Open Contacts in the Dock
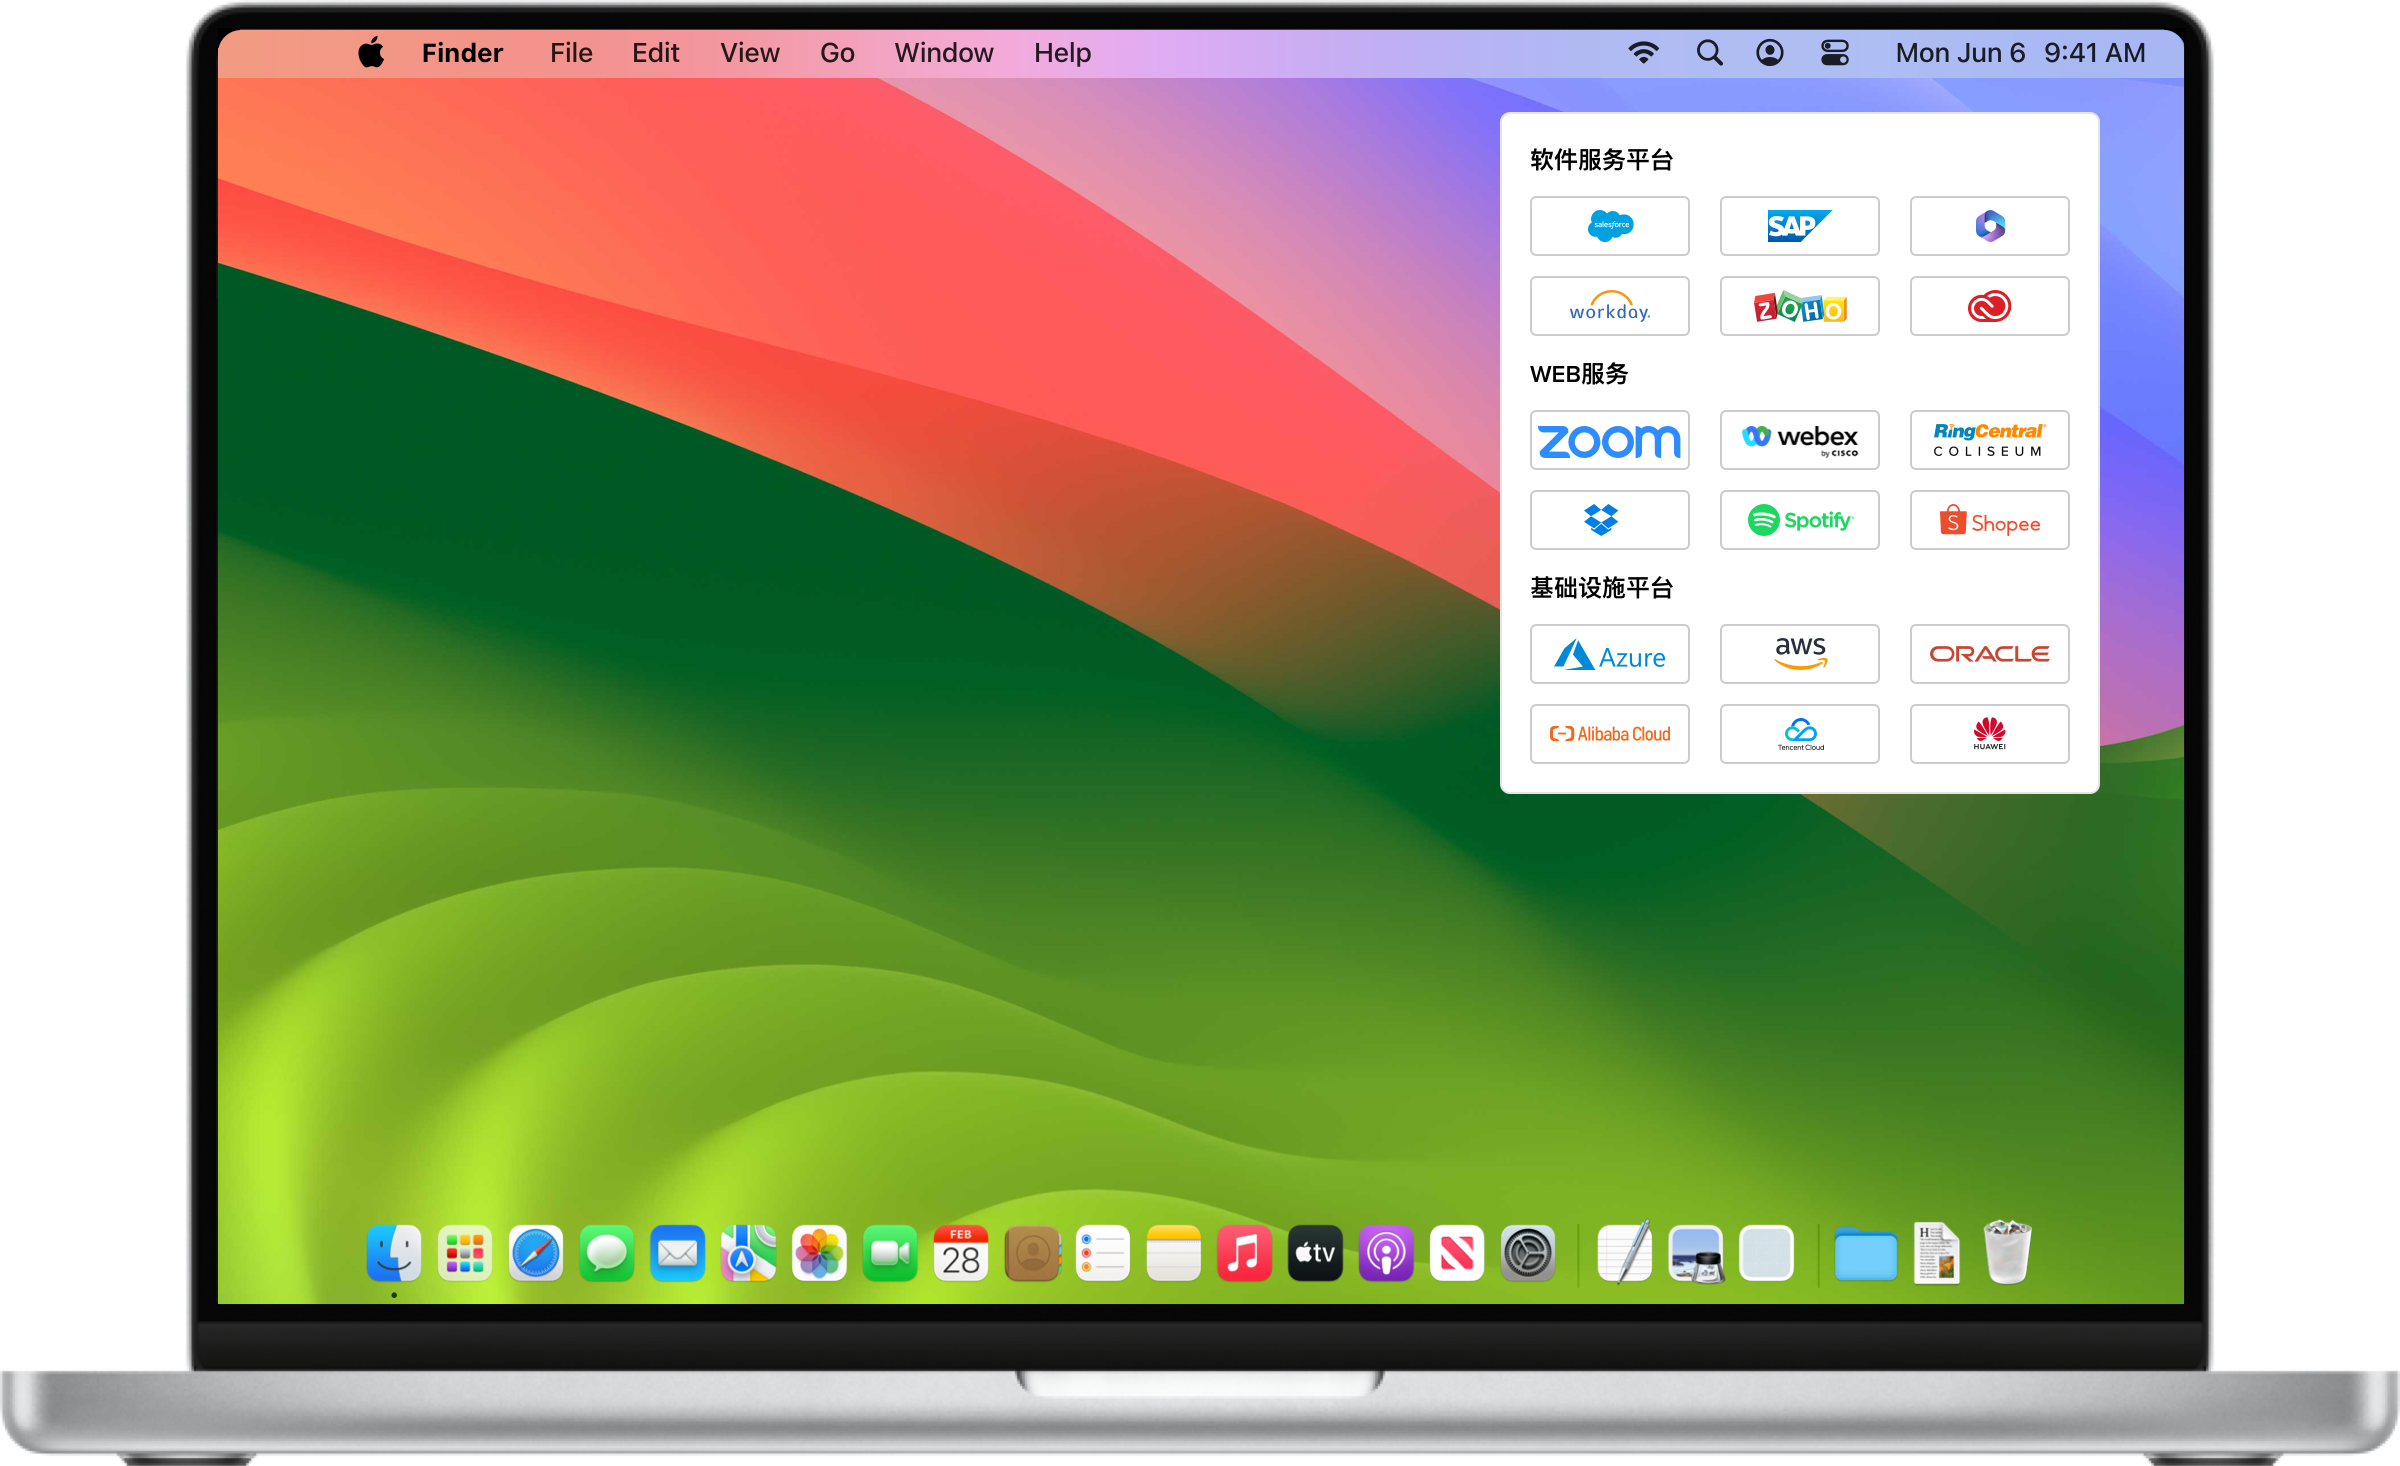2400x1466 pixels. pos(1032,1253)
